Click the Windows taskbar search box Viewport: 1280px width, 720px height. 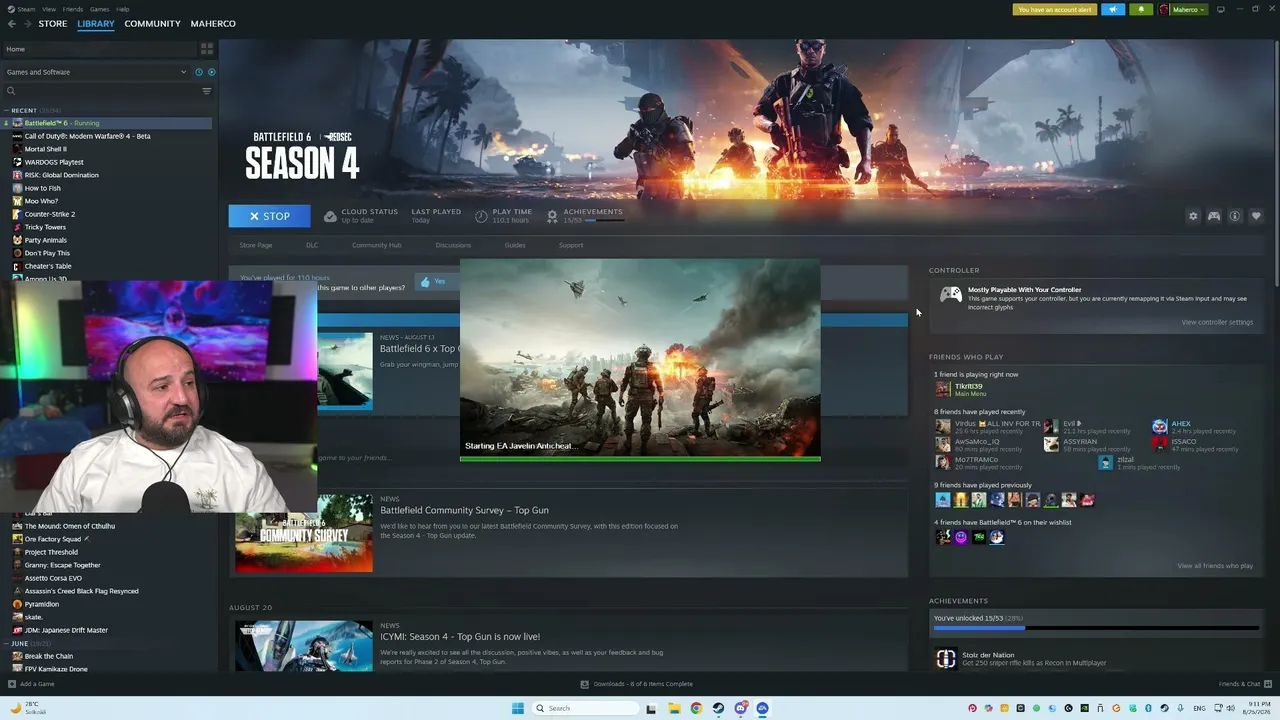(586, 708)
